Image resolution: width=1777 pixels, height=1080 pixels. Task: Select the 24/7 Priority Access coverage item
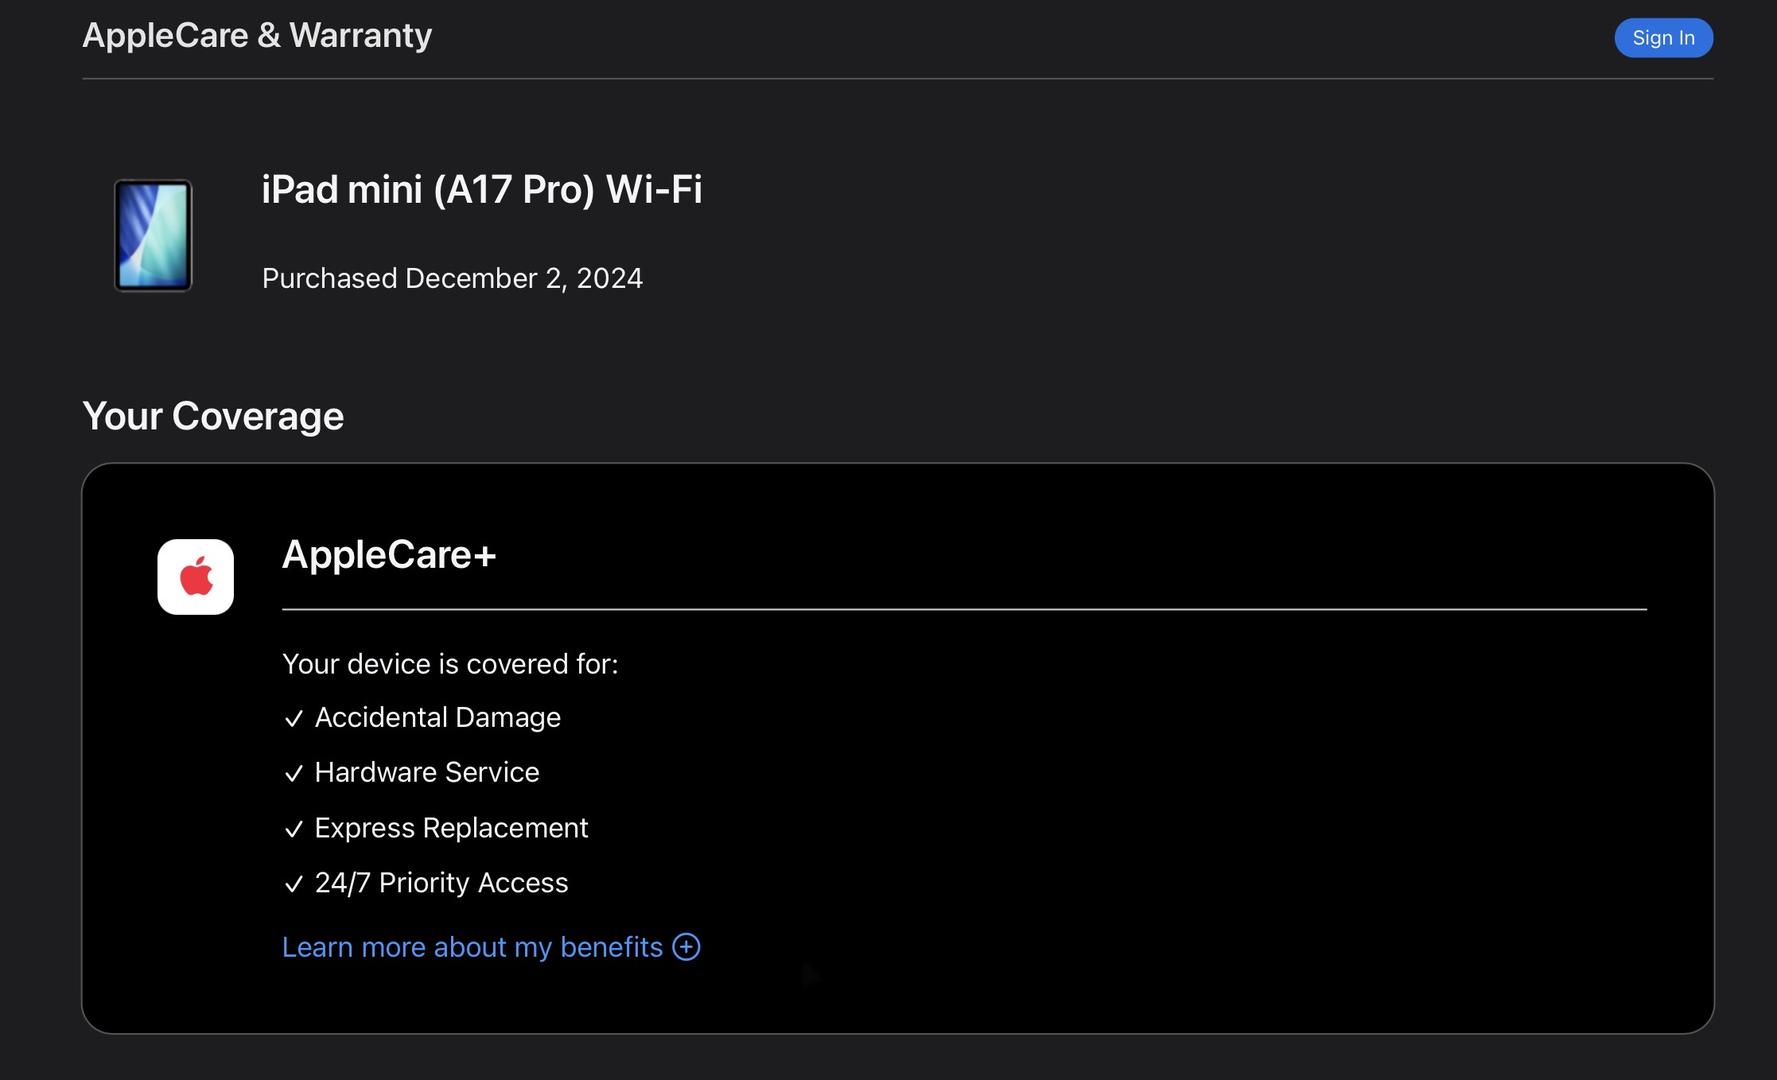pyautogui.click(x=441, y=883)
